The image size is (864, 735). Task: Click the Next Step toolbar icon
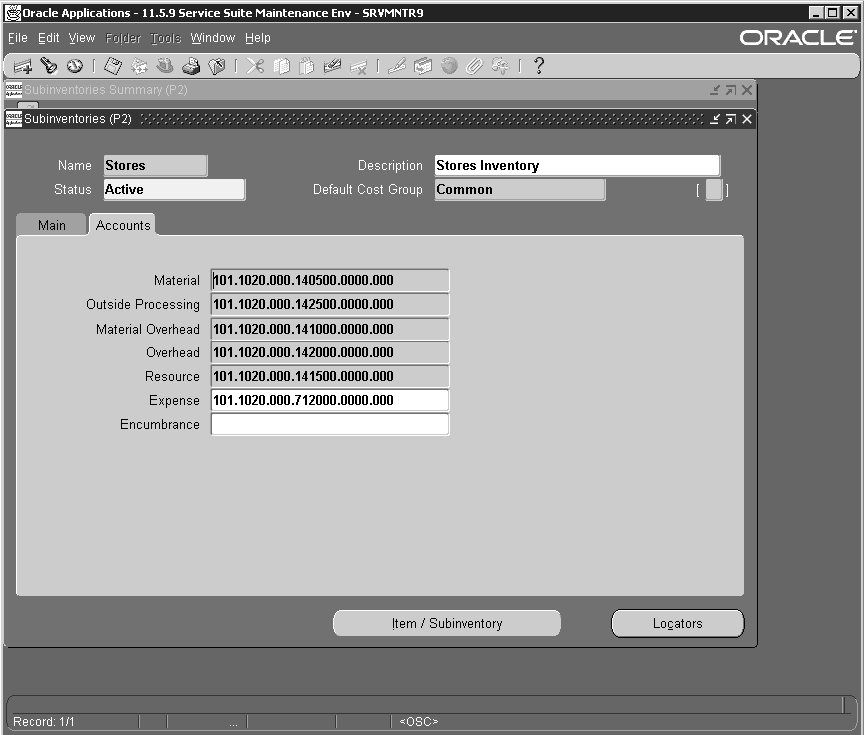point(139,66)
